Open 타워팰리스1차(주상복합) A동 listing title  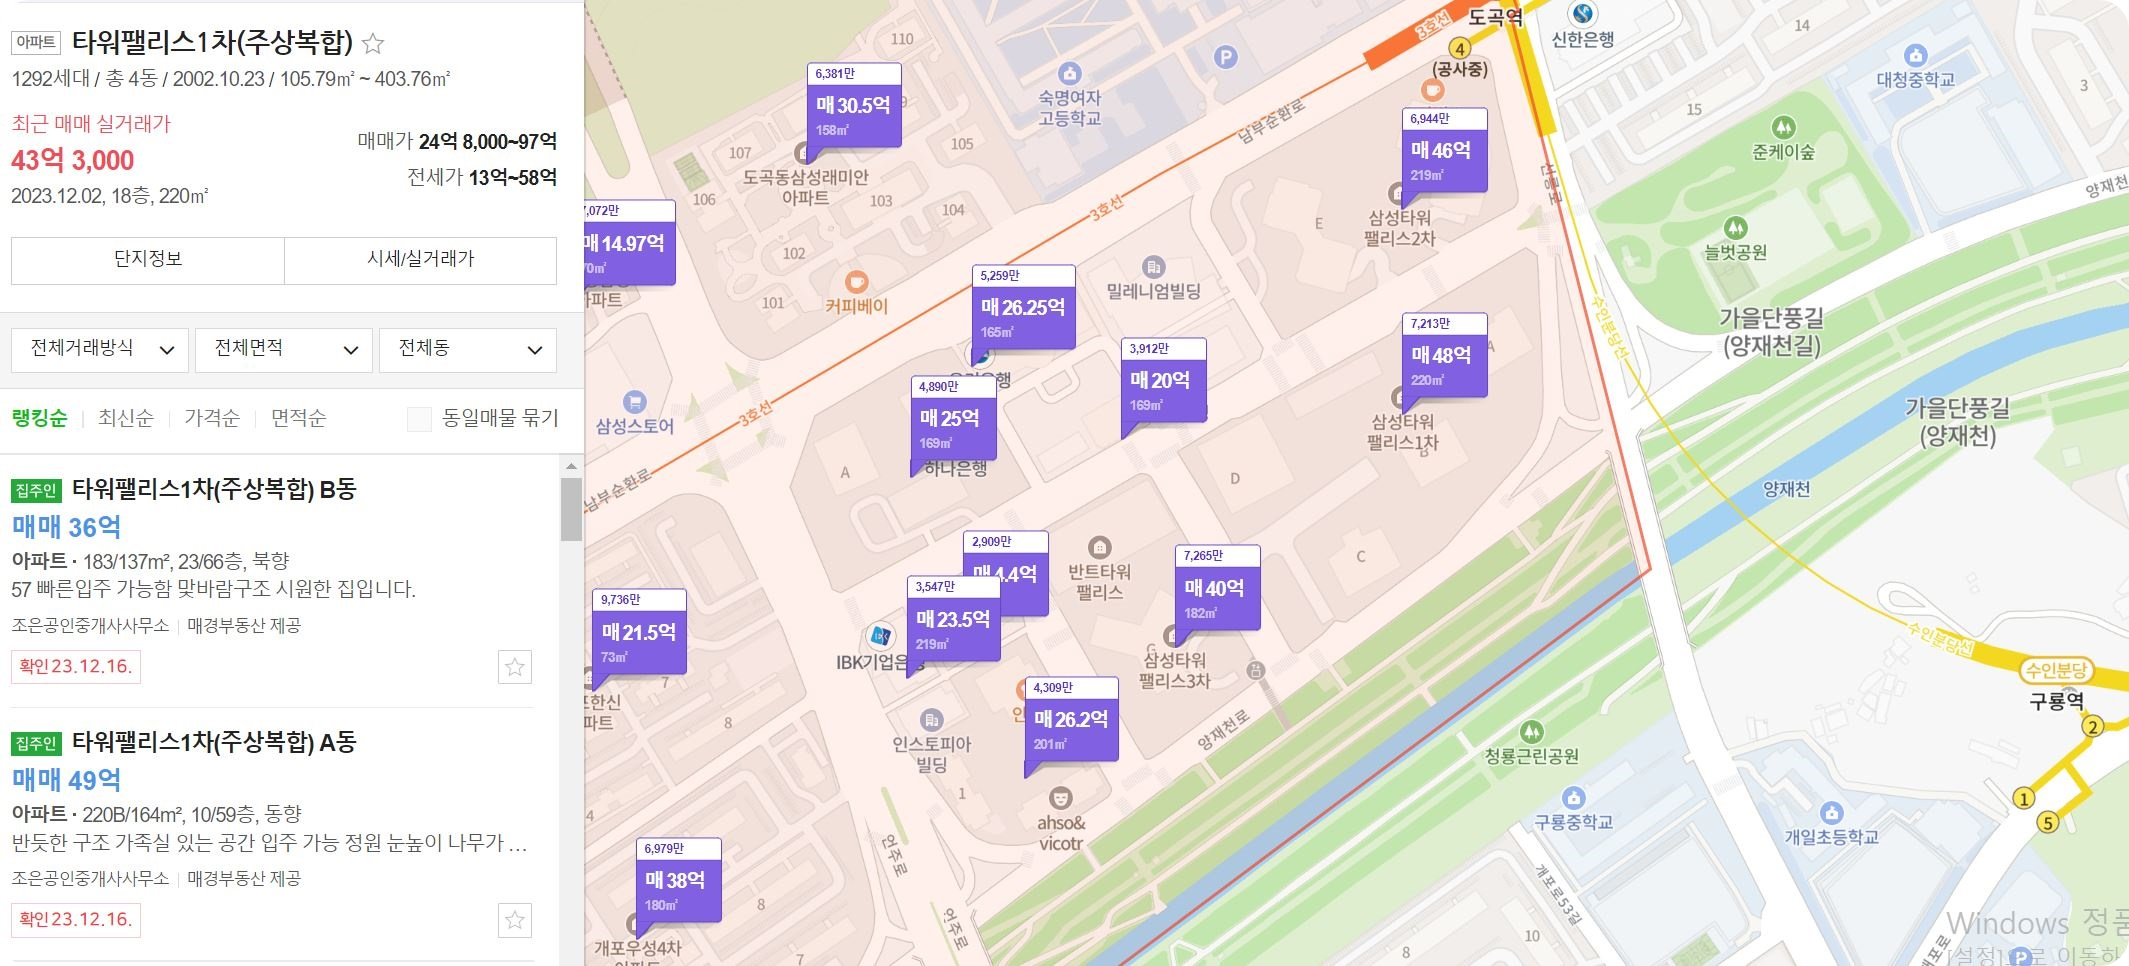pos(214,742)
